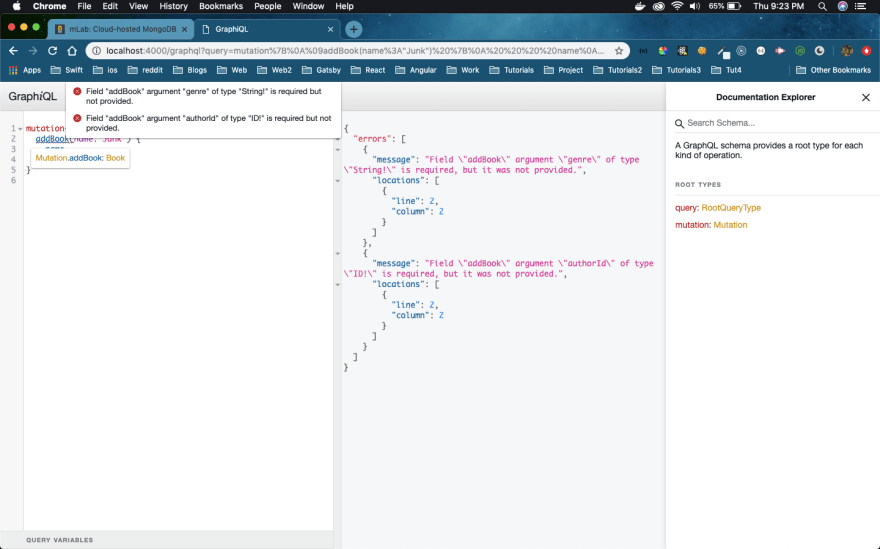
Task: Fold the second error object
Action: click(x=338, y=254)
